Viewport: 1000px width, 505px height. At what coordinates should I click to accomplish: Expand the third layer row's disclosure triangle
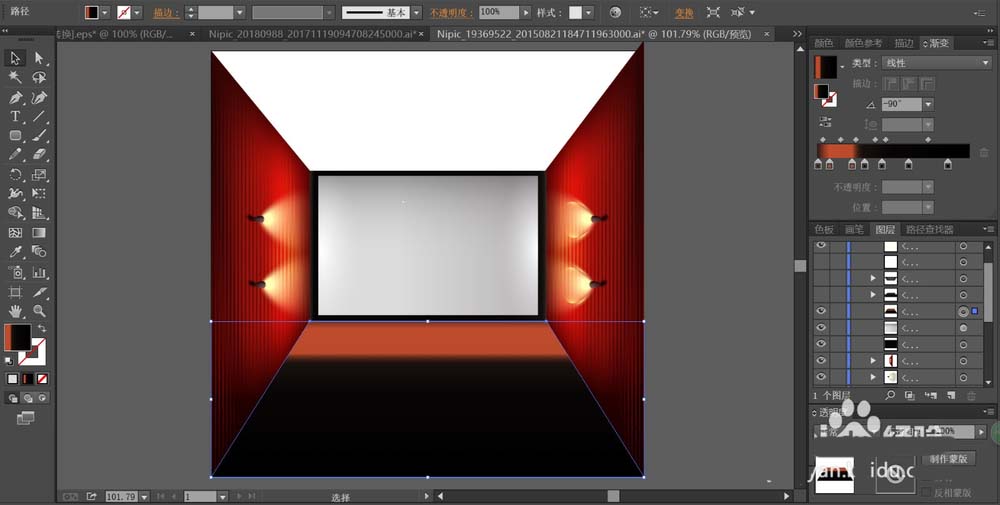coord(872,278)
